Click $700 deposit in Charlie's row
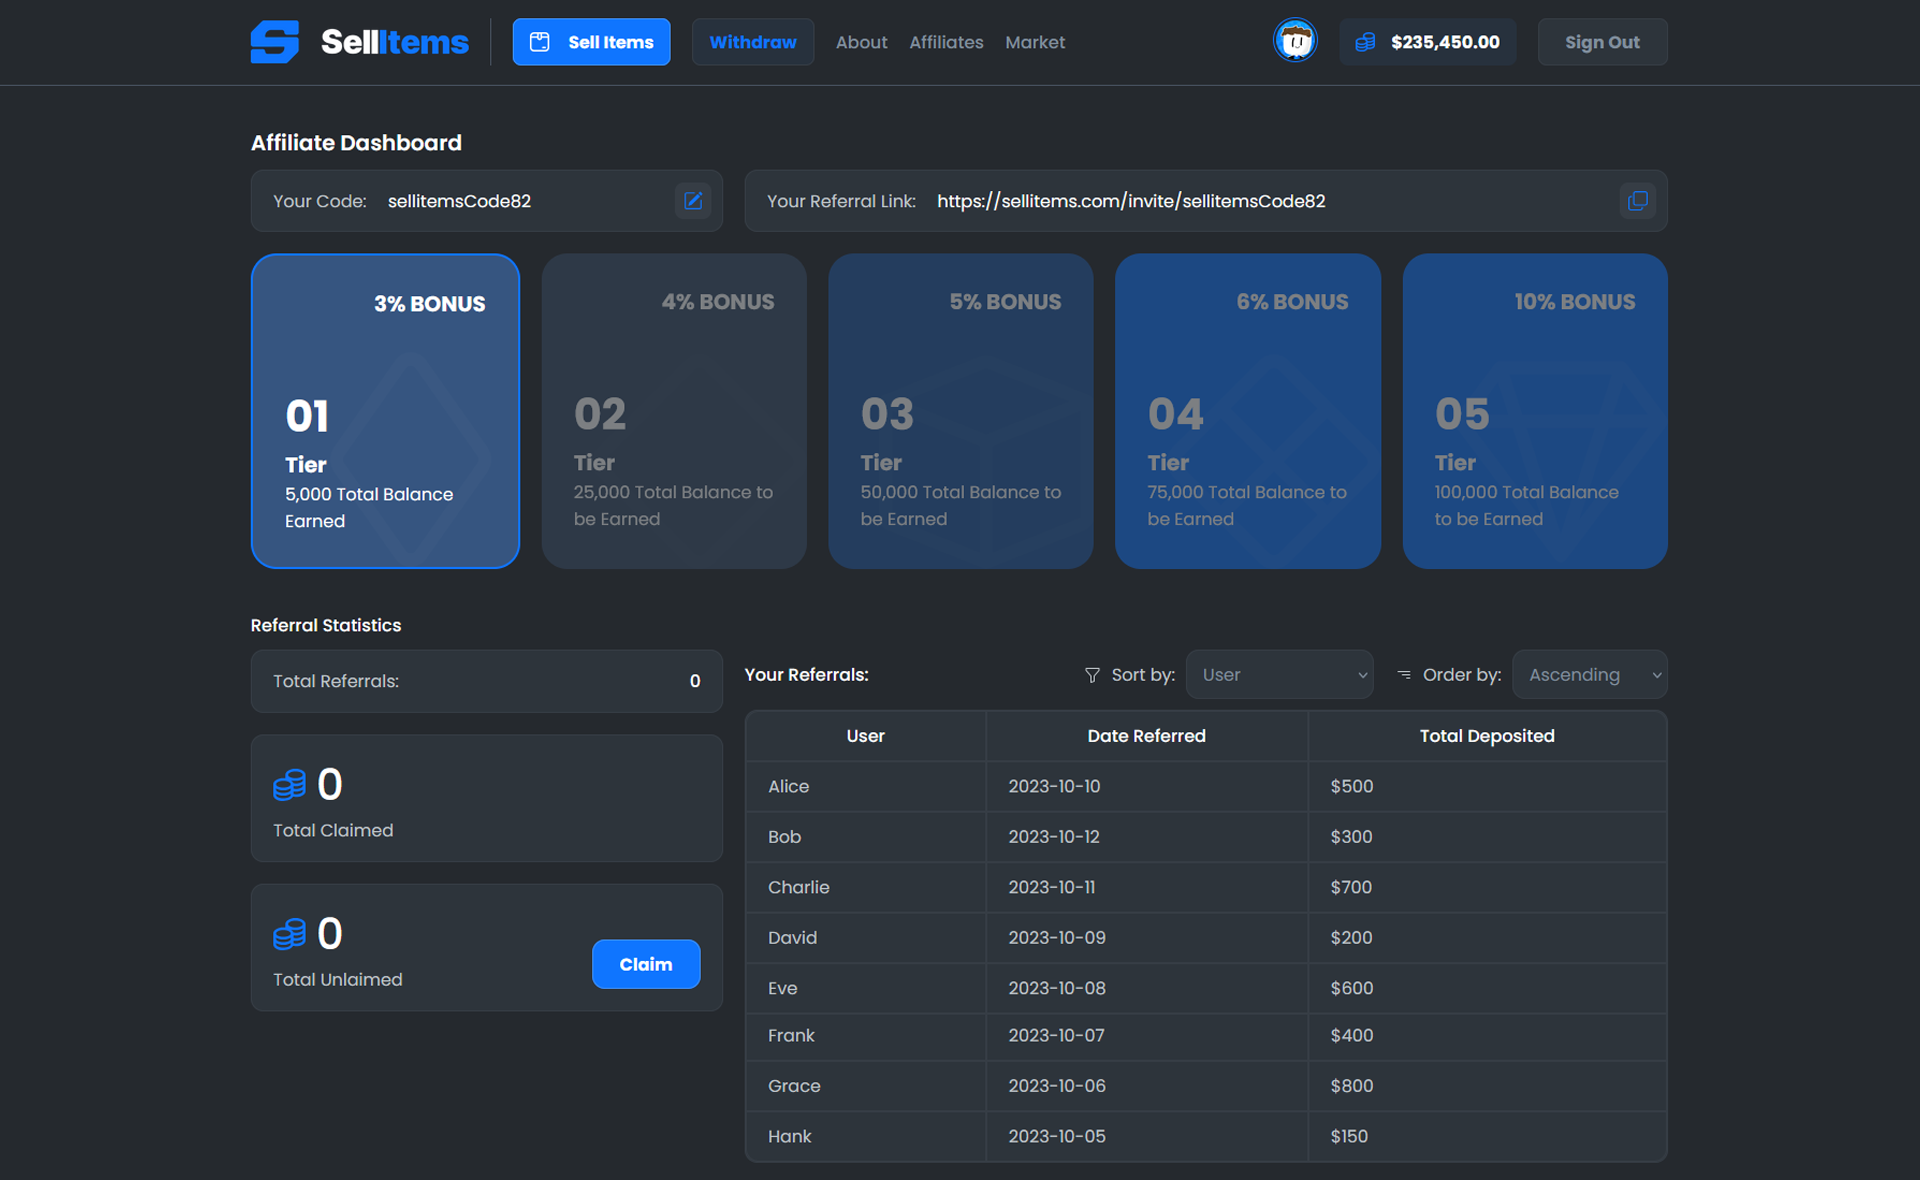The width and height of the screenshot is (1920, 1180). tap(1351, 887)
